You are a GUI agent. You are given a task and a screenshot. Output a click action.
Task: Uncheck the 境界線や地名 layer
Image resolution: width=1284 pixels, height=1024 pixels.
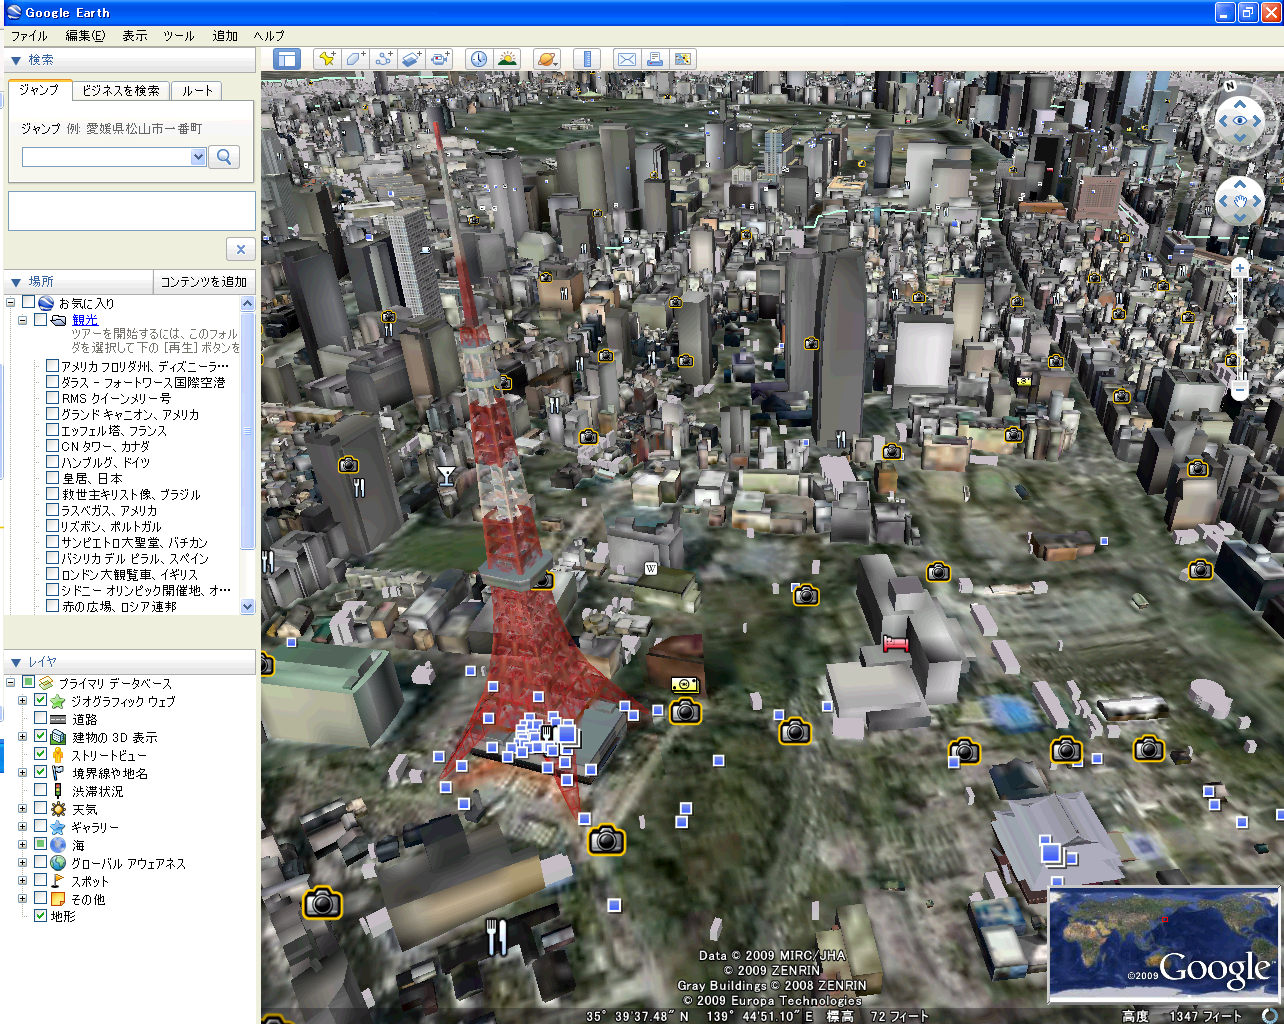(40, 773)
